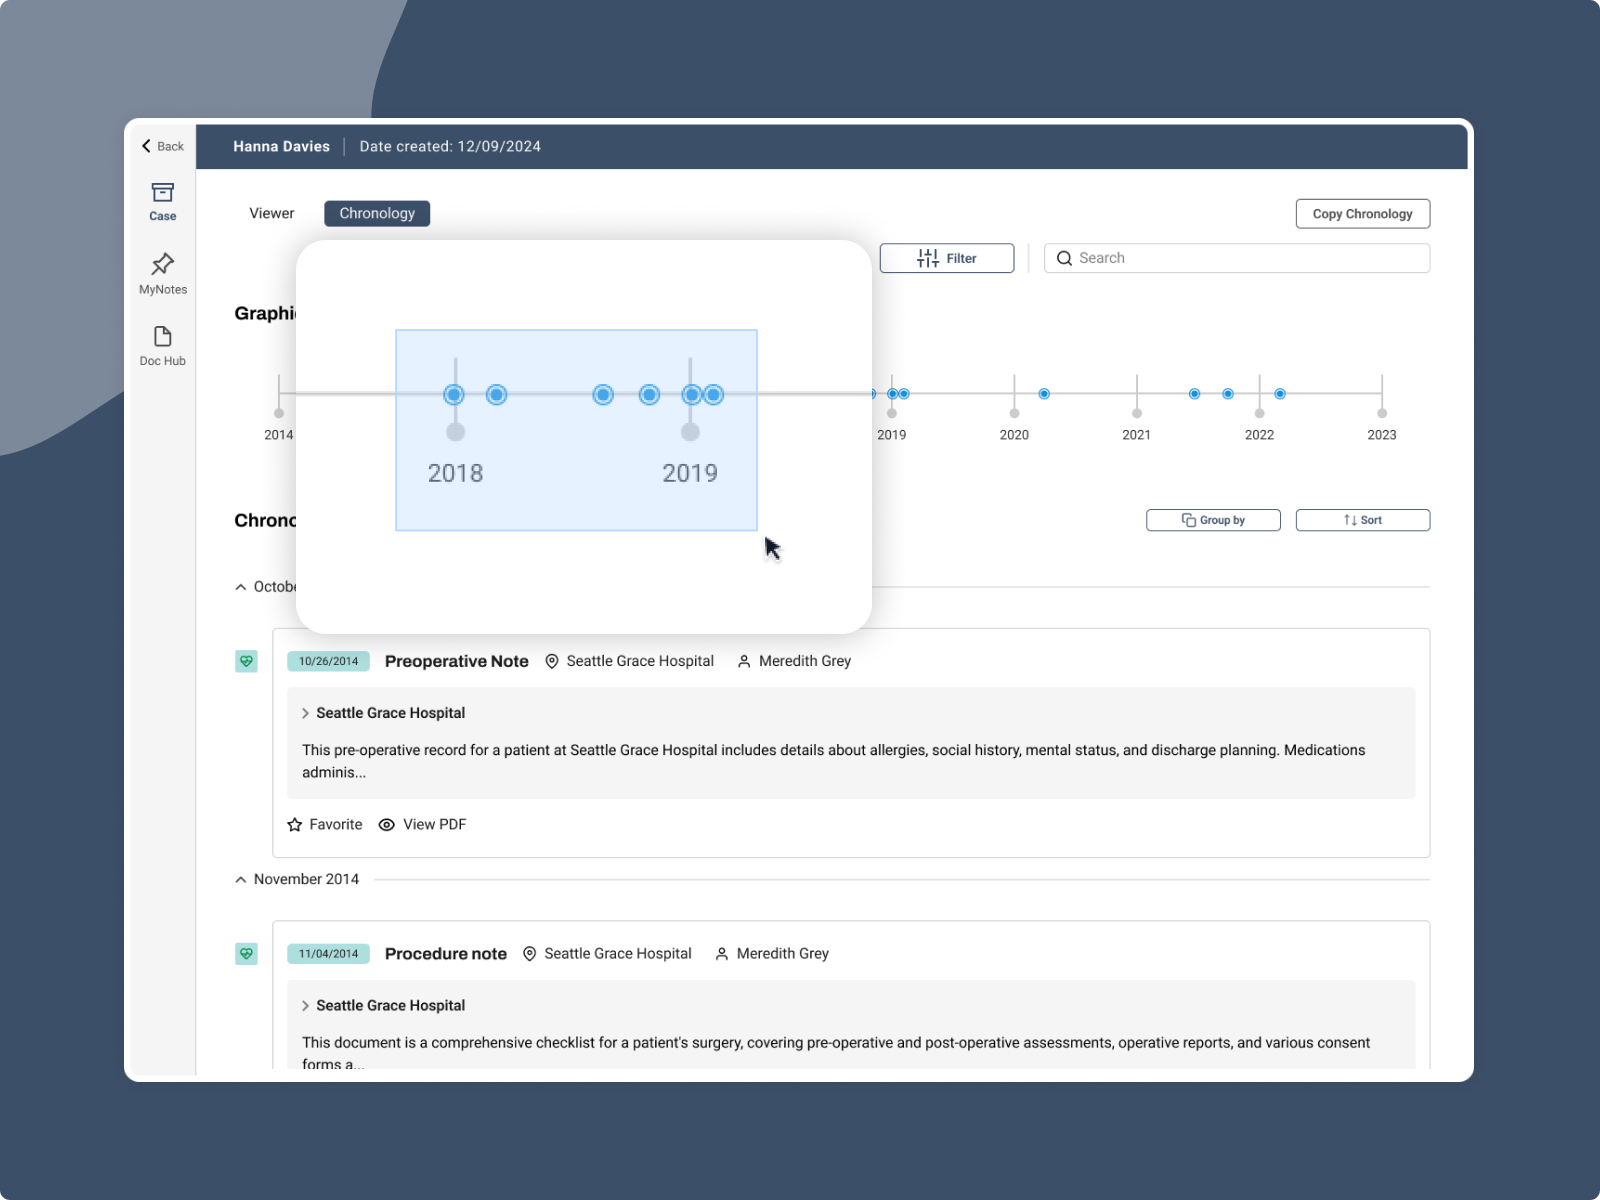The width and height of the screenshot is (1600, 1200).
Task: Click location pin on Preoperative Note entry
Action: (552, 661)
